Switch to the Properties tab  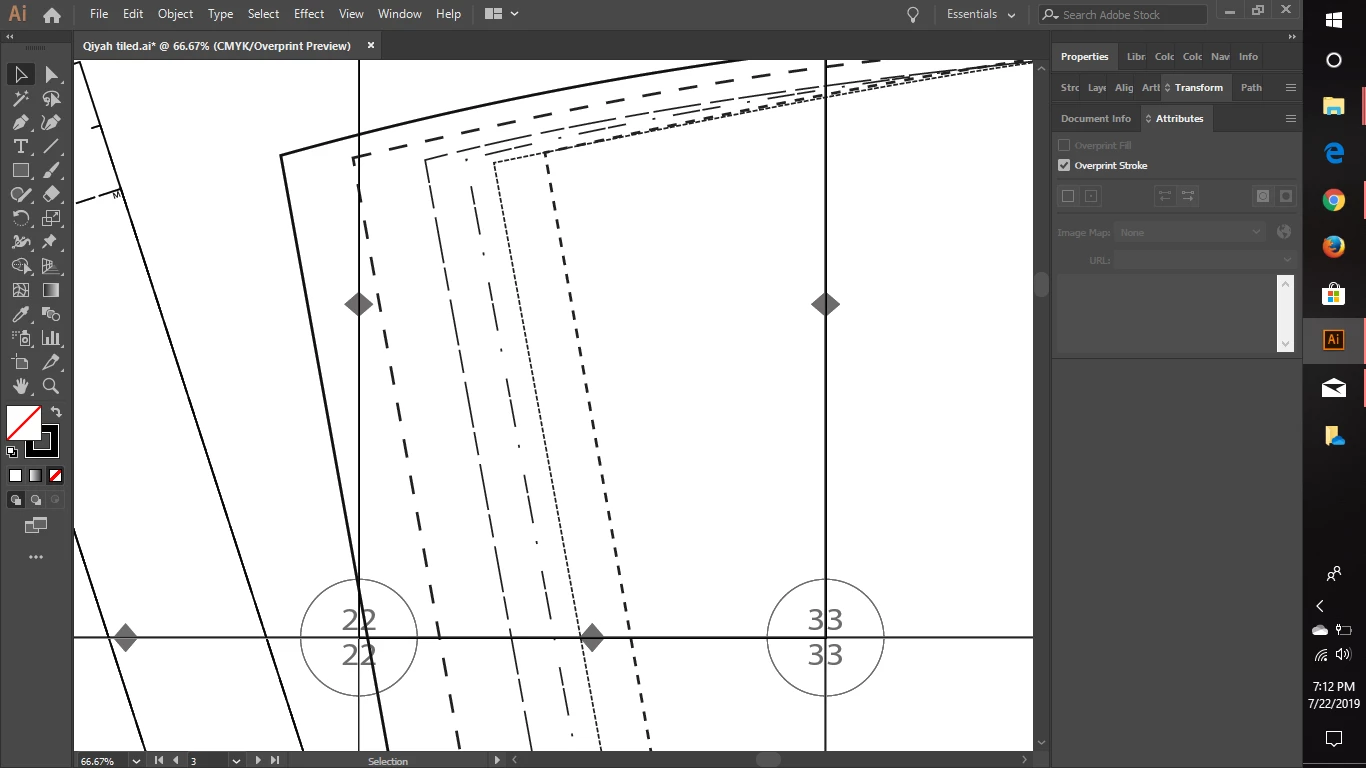pos(1084,56)
